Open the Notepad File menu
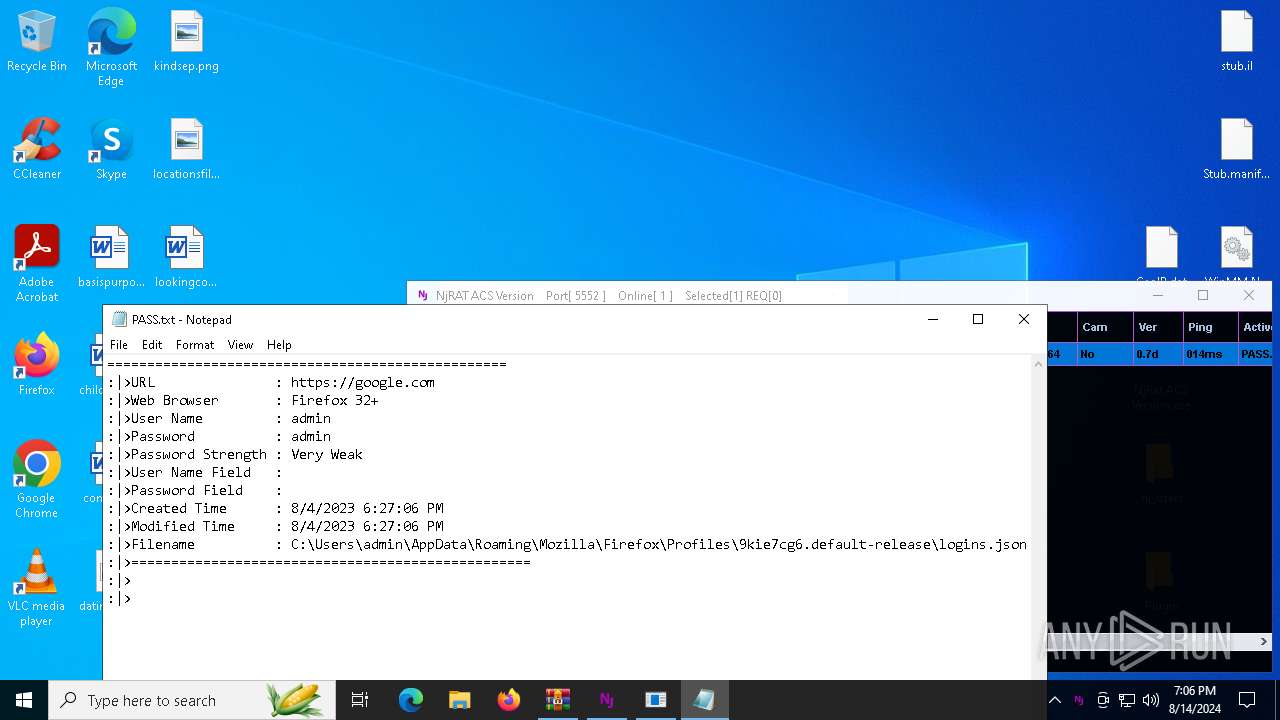Viewport: 1280px width, 720px height. [119, 344]
